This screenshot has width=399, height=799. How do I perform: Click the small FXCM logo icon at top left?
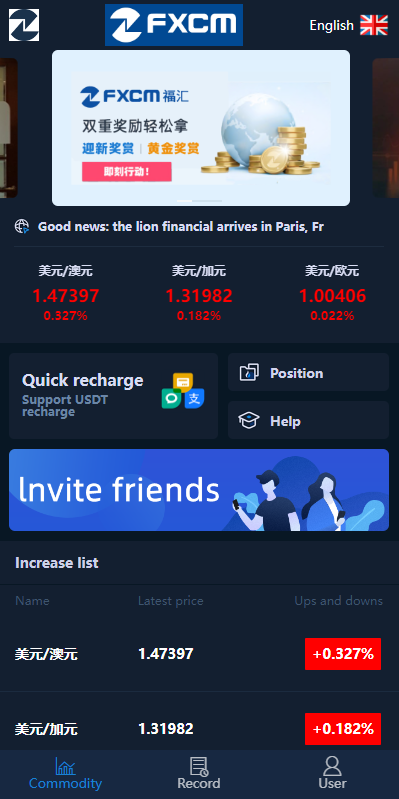24,25
